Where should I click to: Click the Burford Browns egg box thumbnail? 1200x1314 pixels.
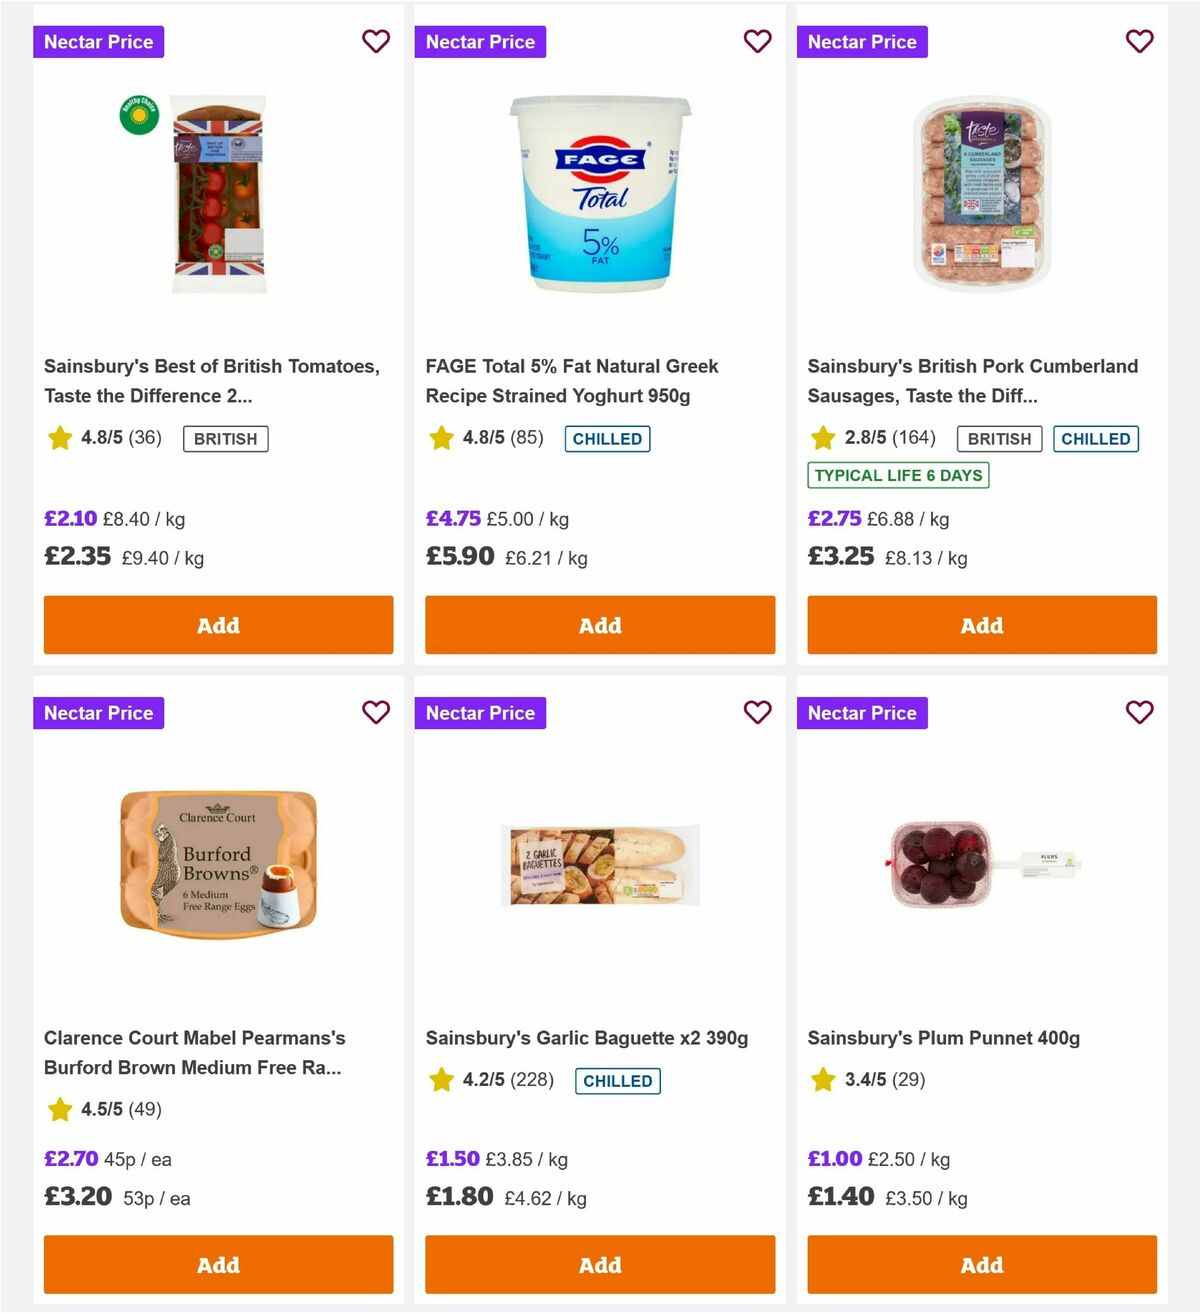tap(218, 864)
